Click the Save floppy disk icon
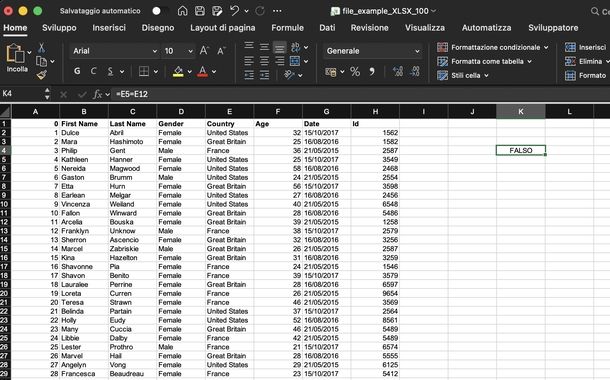The width and height of the screenshot is (610, 380). [200, 11]
